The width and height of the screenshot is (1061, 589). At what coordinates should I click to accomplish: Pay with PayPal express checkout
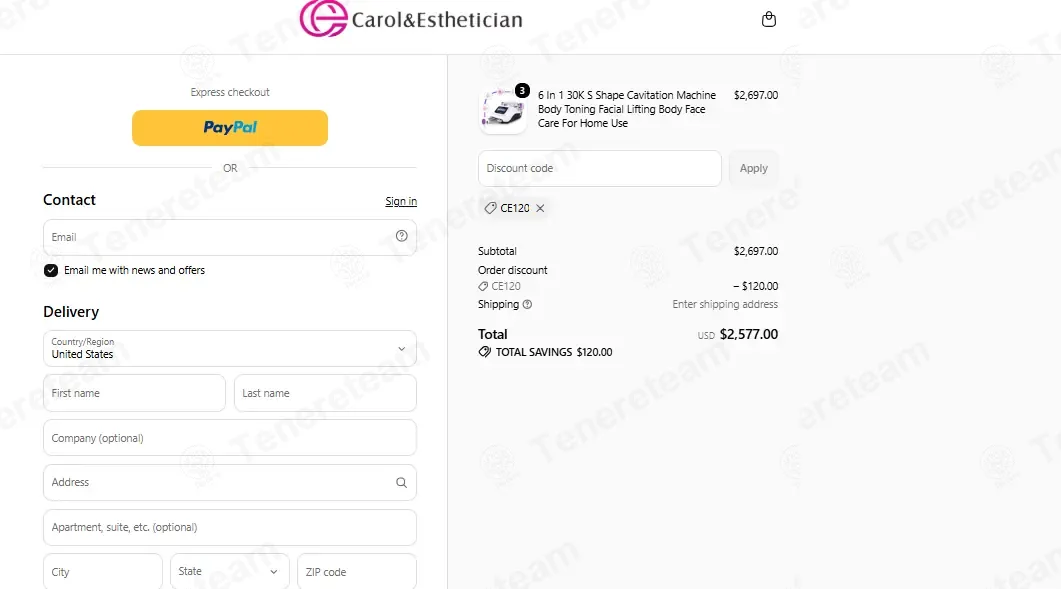[x=230, y=128]
